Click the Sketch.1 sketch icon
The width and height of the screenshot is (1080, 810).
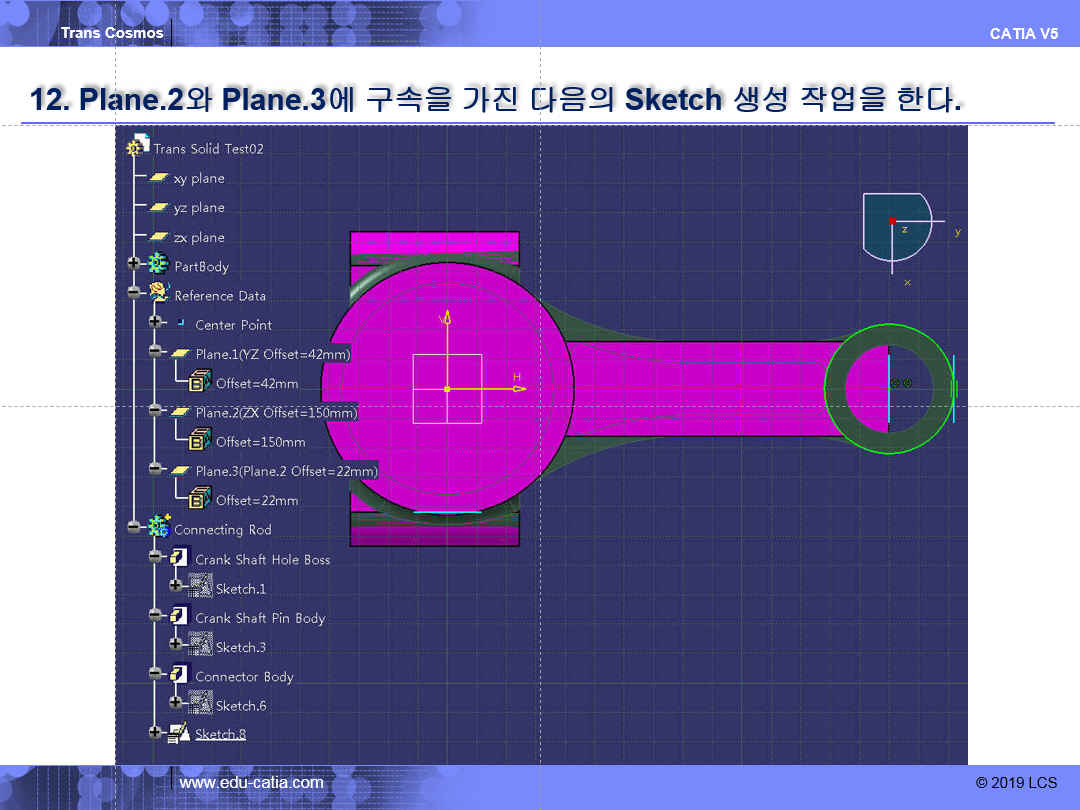click(x=200, y=585)
